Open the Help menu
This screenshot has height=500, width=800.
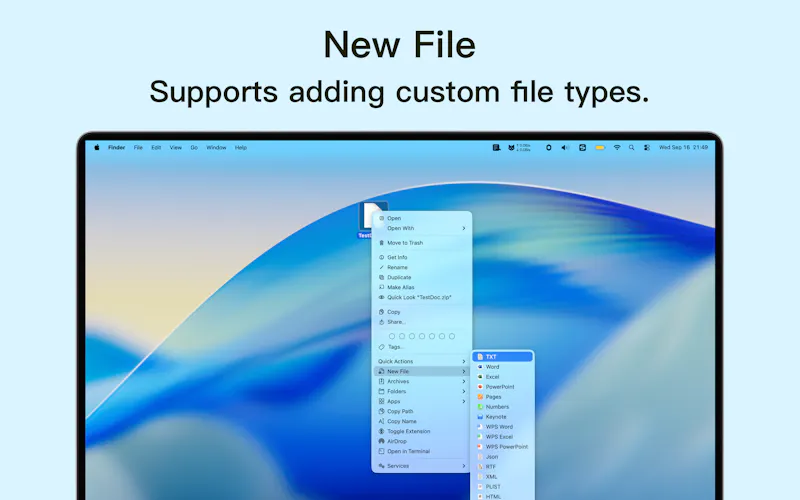[x=241, y=147]
